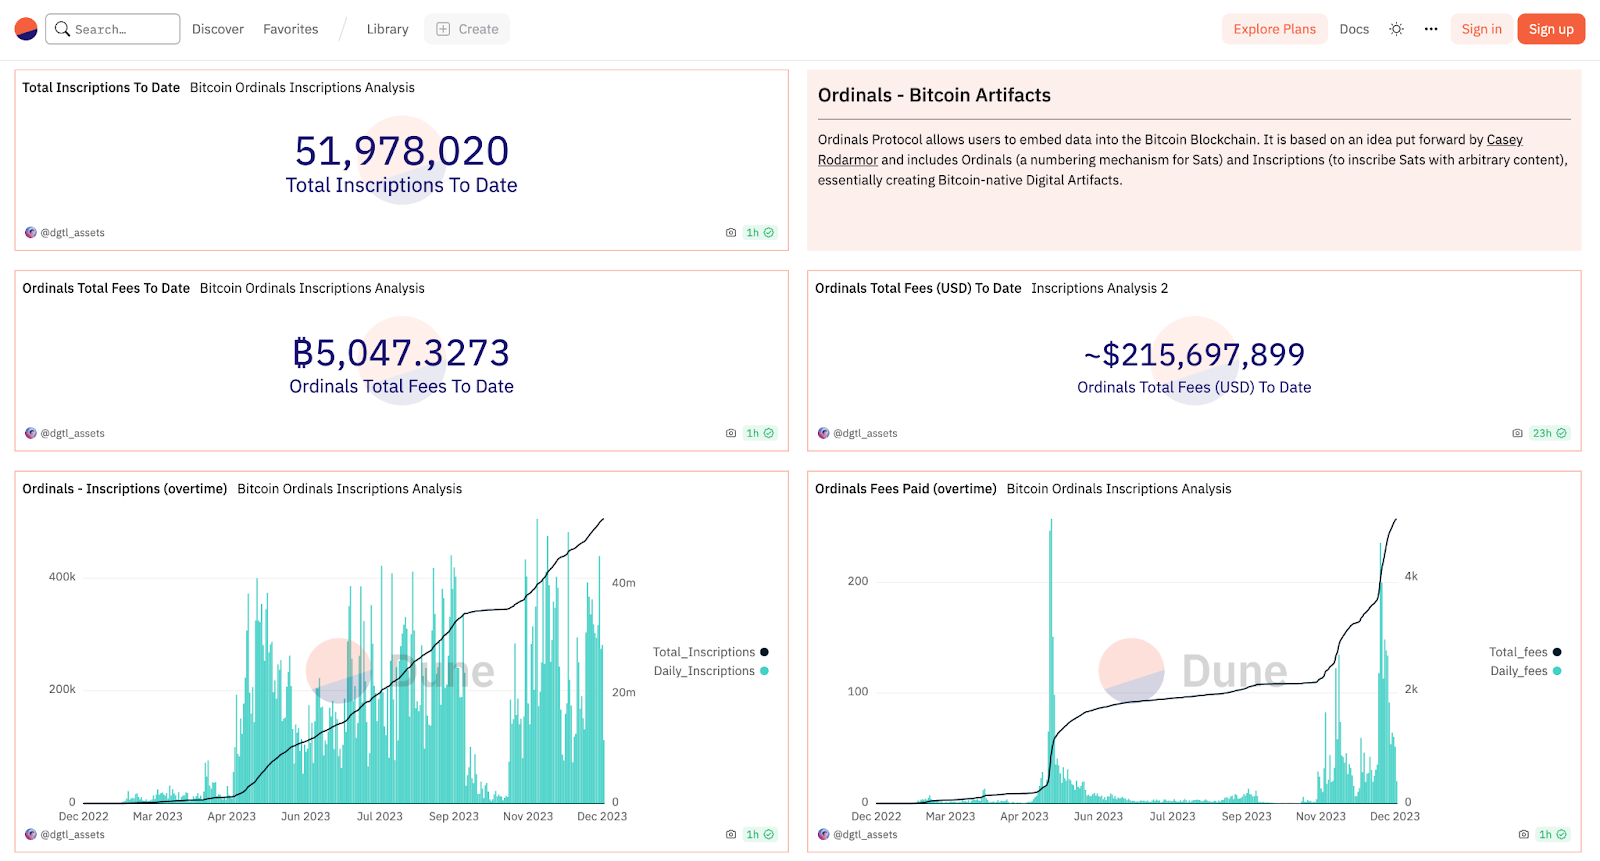The width and height of the screenshot is (1600, 861).
Task: Open Ordinals Fees Paid (overtime) title
Action: 906,489
